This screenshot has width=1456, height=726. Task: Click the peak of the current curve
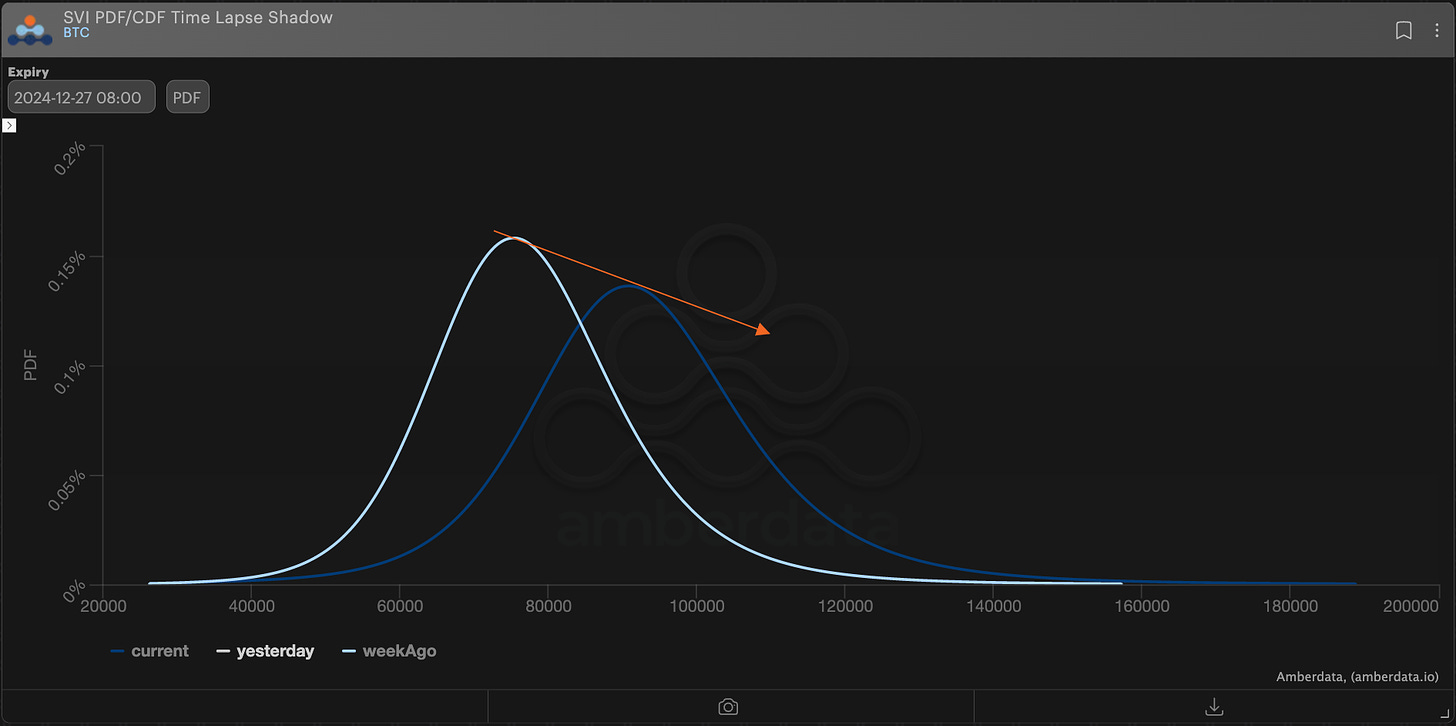click(628, 286)
